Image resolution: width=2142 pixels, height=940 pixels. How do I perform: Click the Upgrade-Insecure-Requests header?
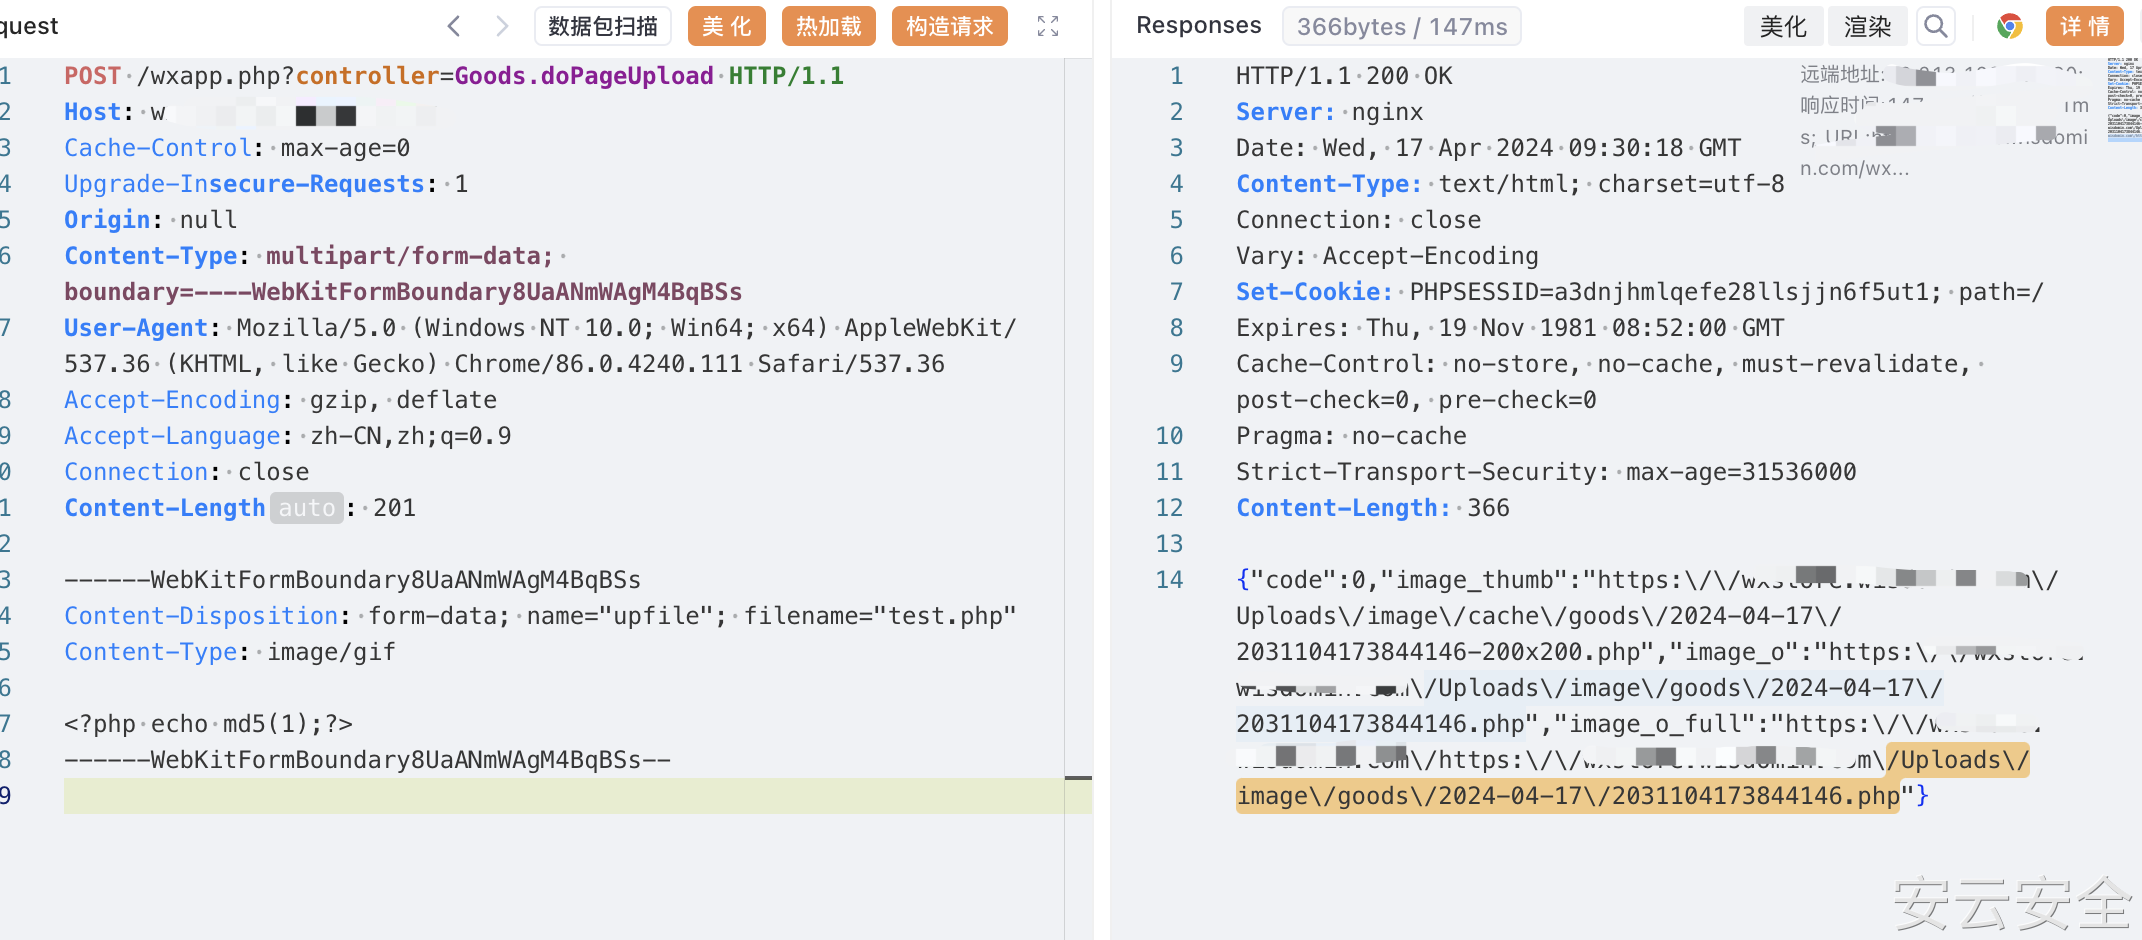tap(266, 184)
